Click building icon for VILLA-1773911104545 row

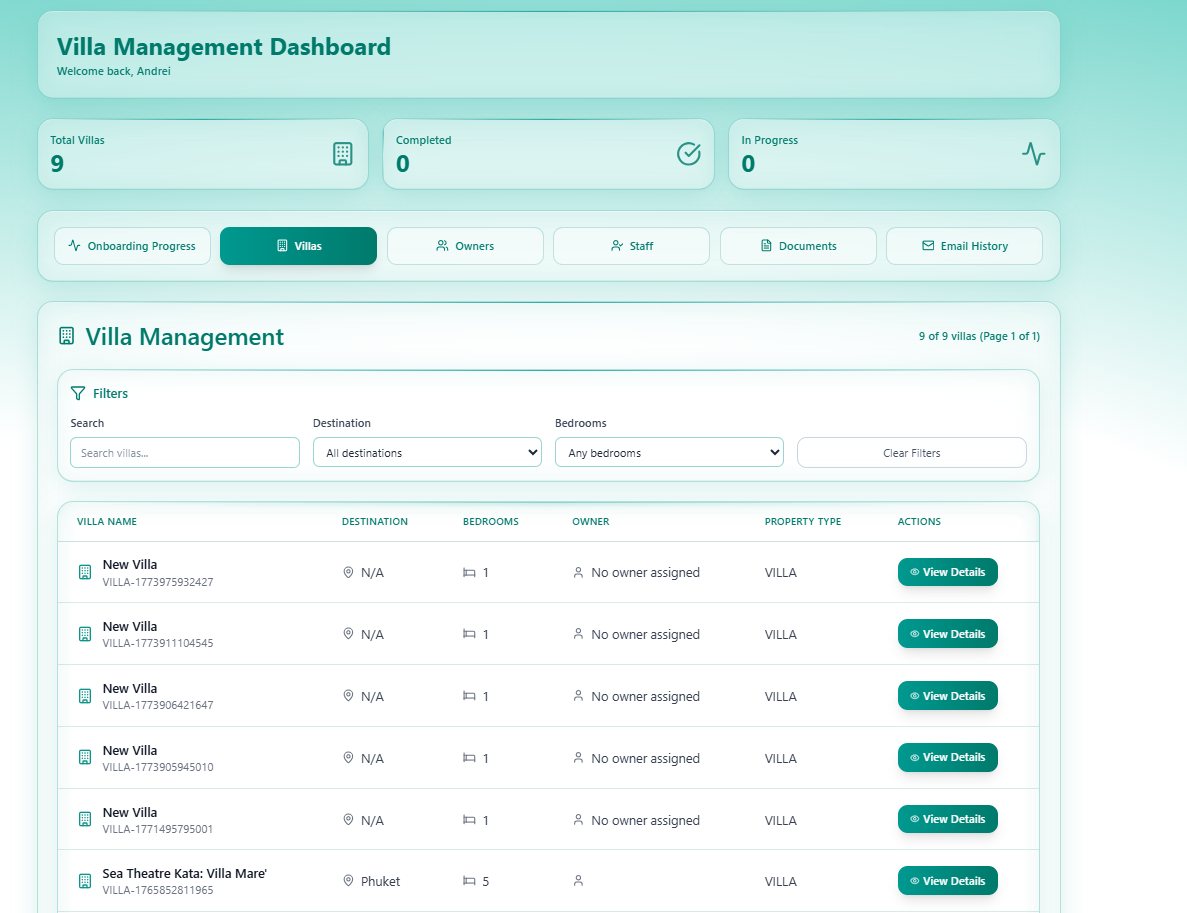coord(85,634)
